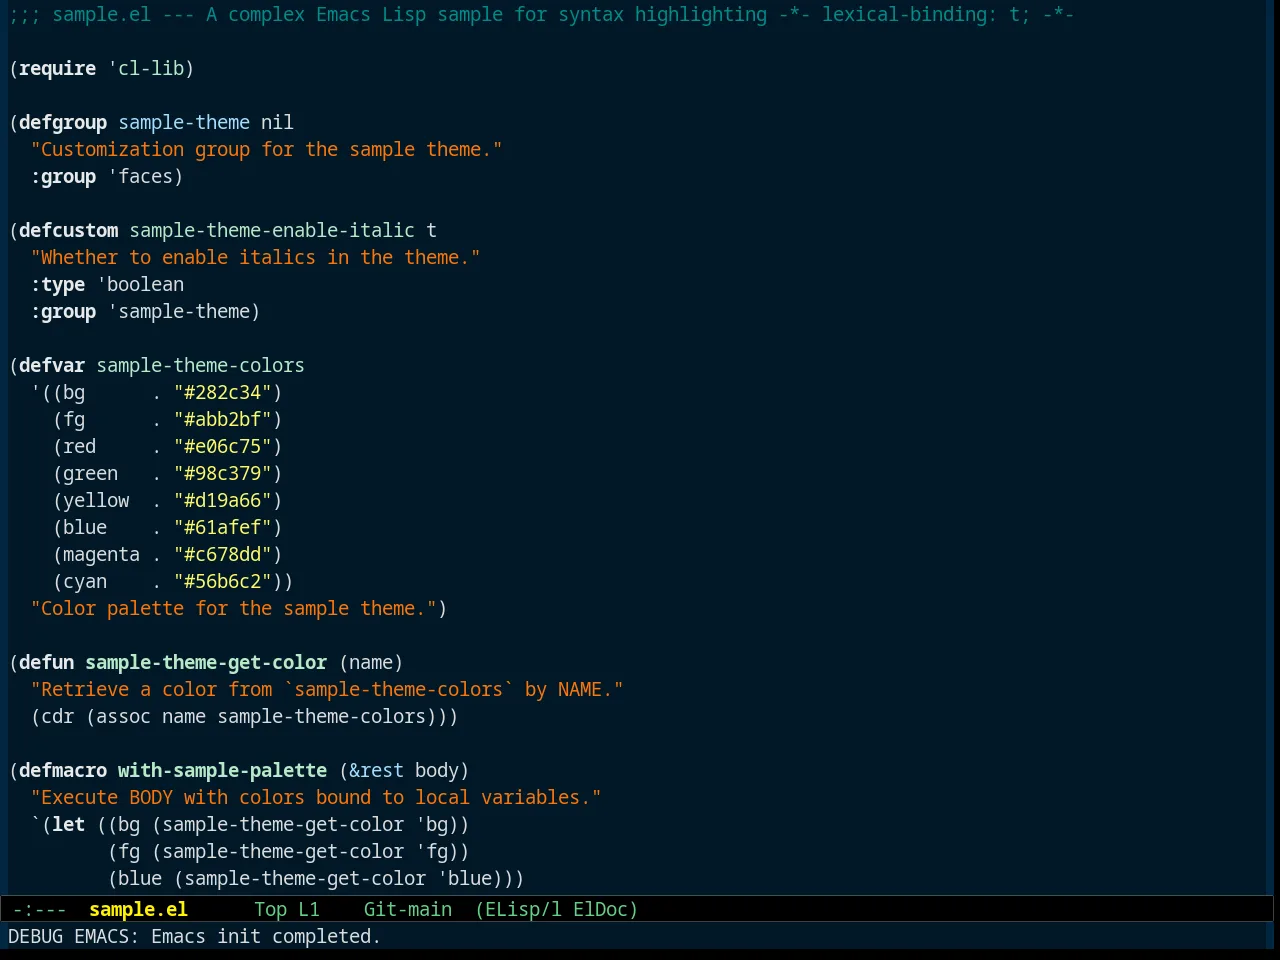The width and height of the screenshot is (1280, 960).
Task: Click the Top position indicator in mode line
Action: (x=270, y=909)
